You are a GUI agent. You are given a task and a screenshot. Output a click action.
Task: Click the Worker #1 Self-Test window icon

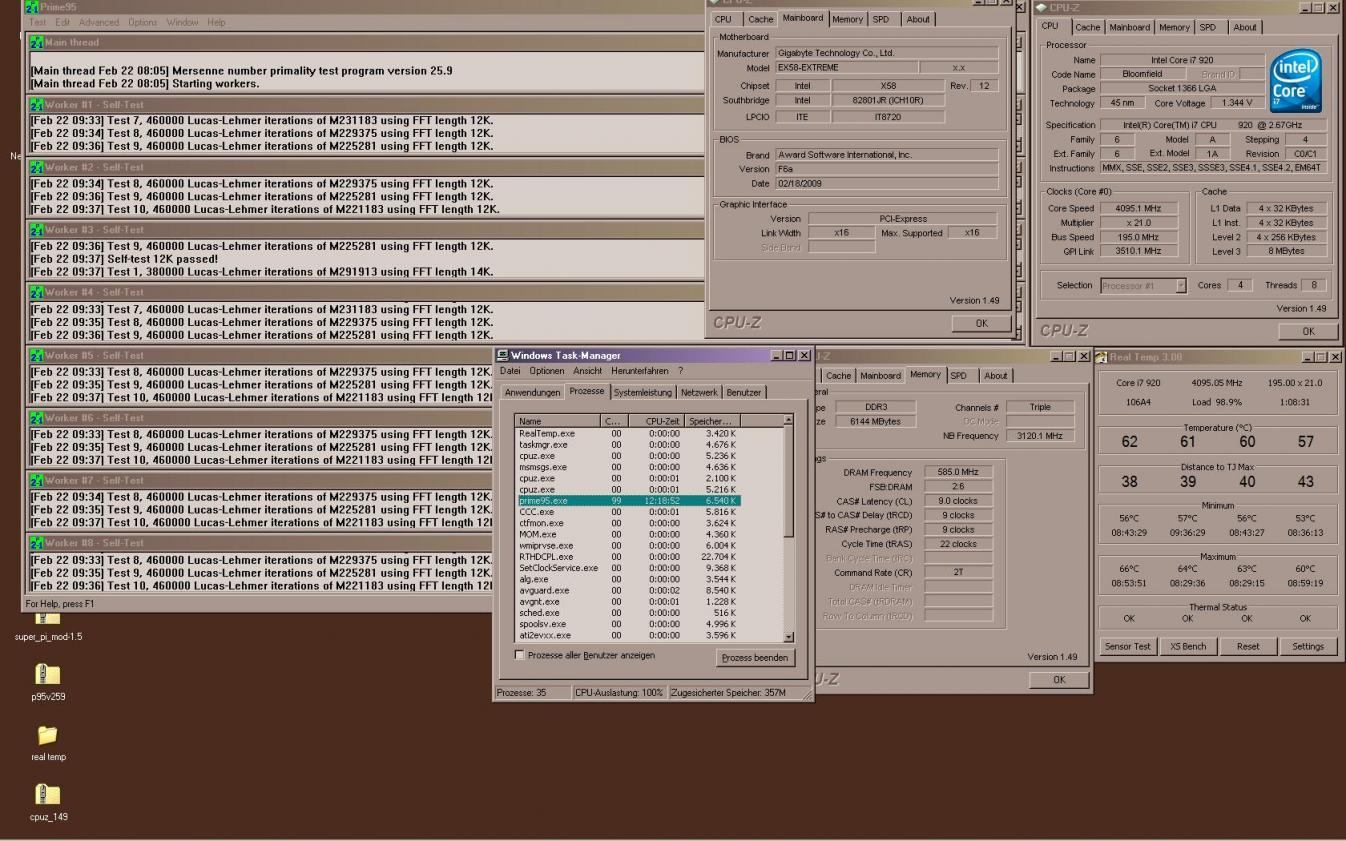[36, 104]
